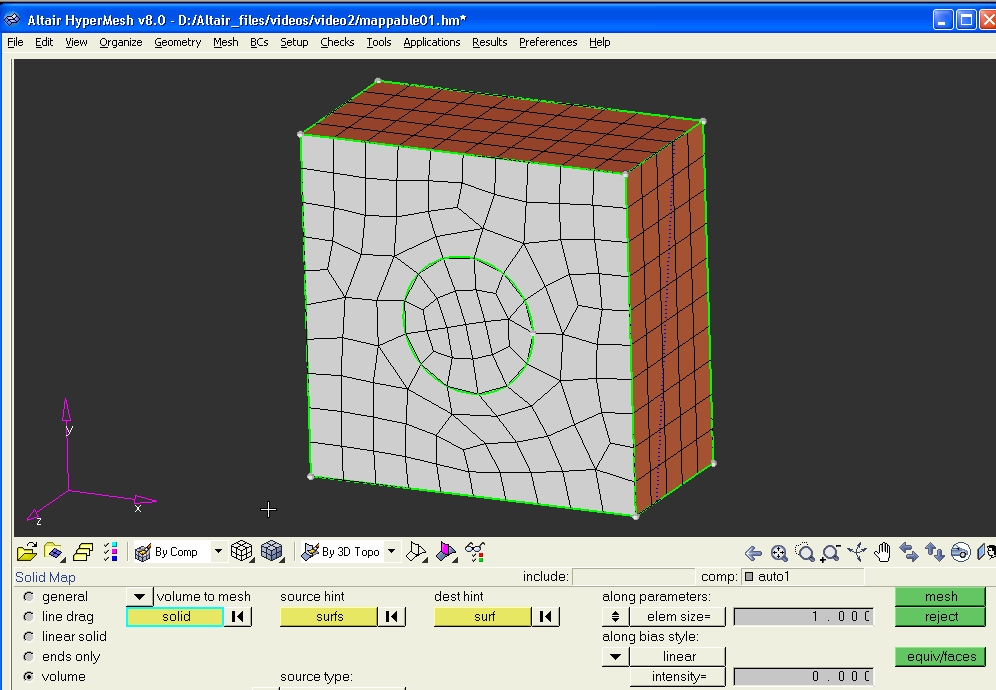Open the Checks menu
The height and width of the screenshot is (690, 996).
point(337,42)
